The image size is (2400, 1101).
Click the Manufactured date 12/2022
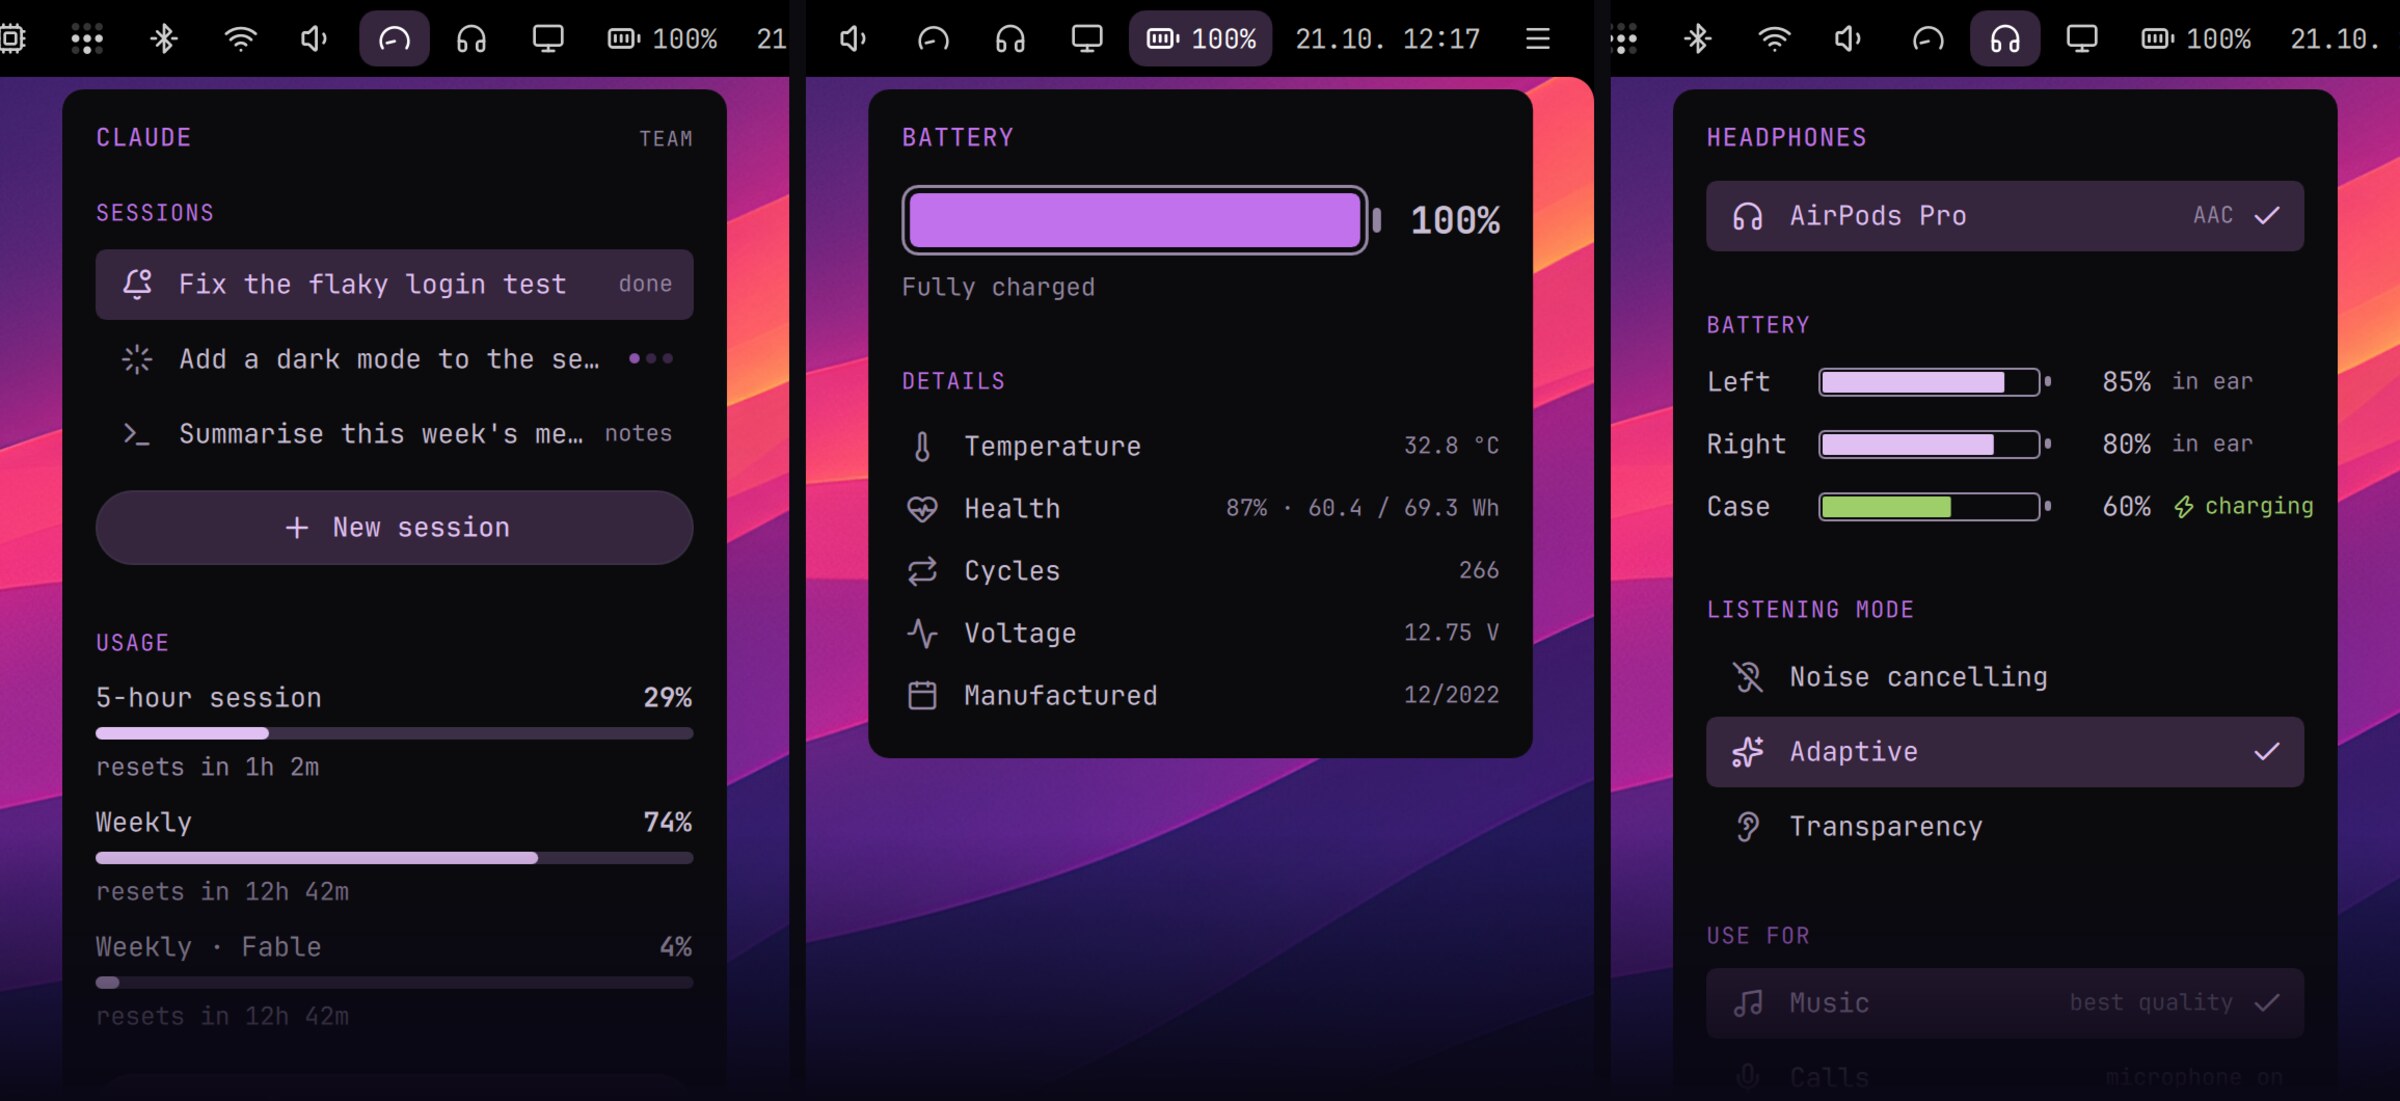point(1451,694)
